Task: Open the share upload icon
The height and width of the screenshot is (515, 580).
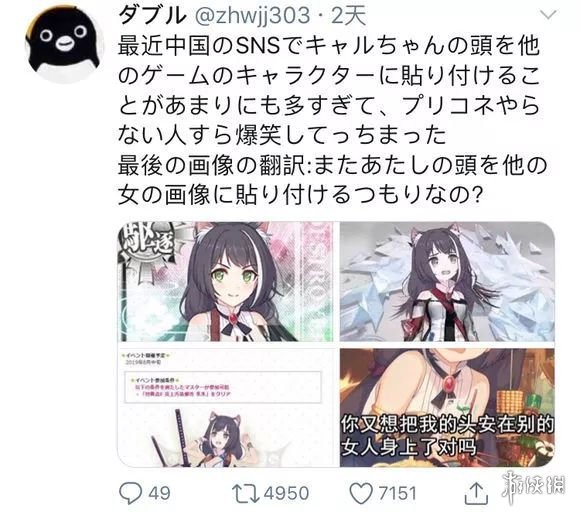Action: pos(476,493)
